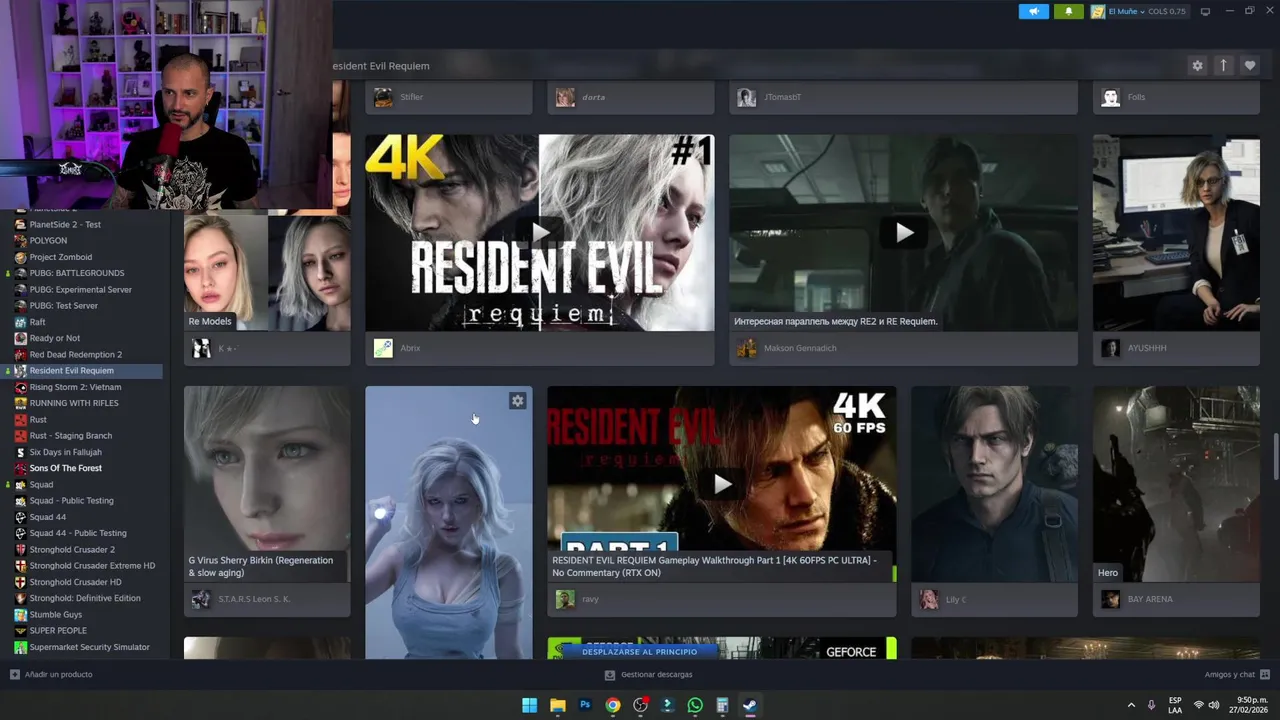Click Desplazarse al principio button
This screenshot has height=720, width=1280.
click(x=640, y=651)
